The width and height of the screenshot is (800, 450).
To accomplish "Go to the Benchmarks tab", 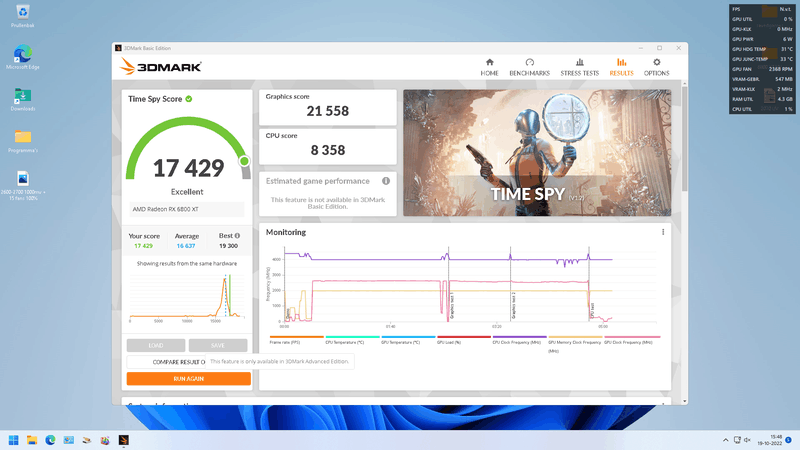I will tap(530, 67).
